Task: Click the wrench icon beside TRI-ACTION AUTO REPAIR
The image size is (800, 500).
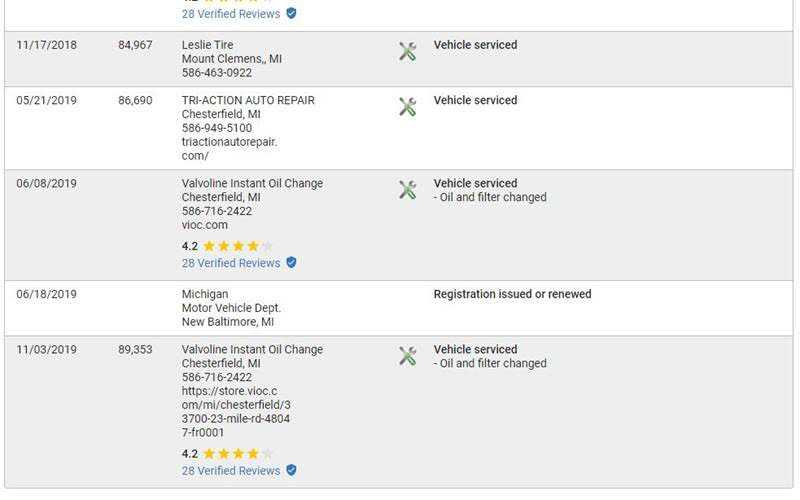Action: [x=407, y=106]
